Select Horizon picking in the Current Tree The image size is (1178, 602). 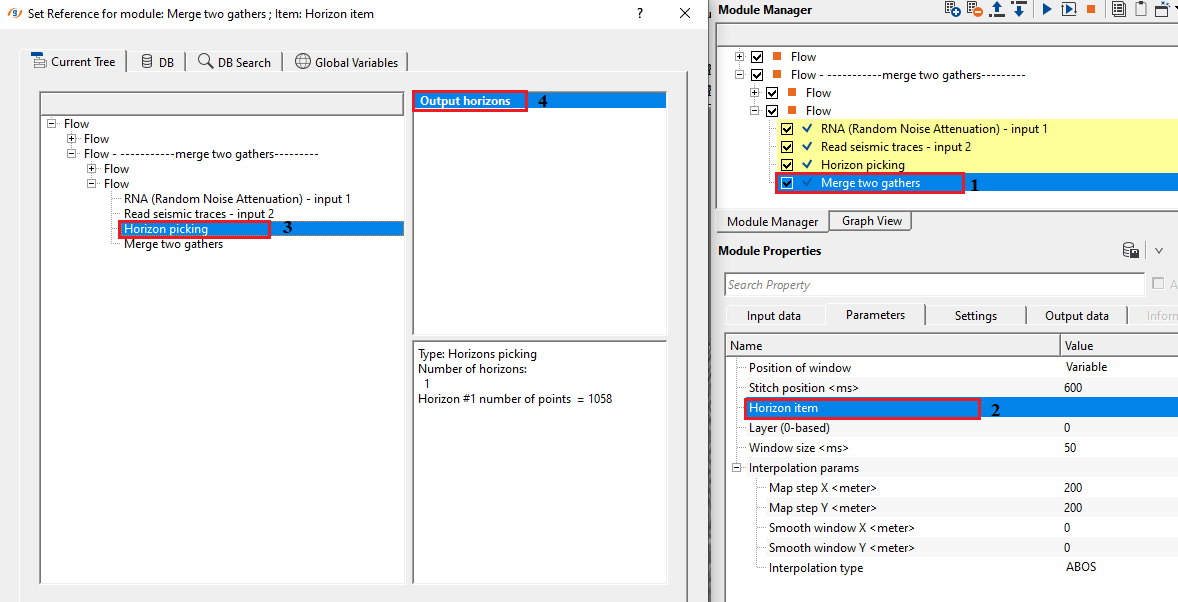166,229
